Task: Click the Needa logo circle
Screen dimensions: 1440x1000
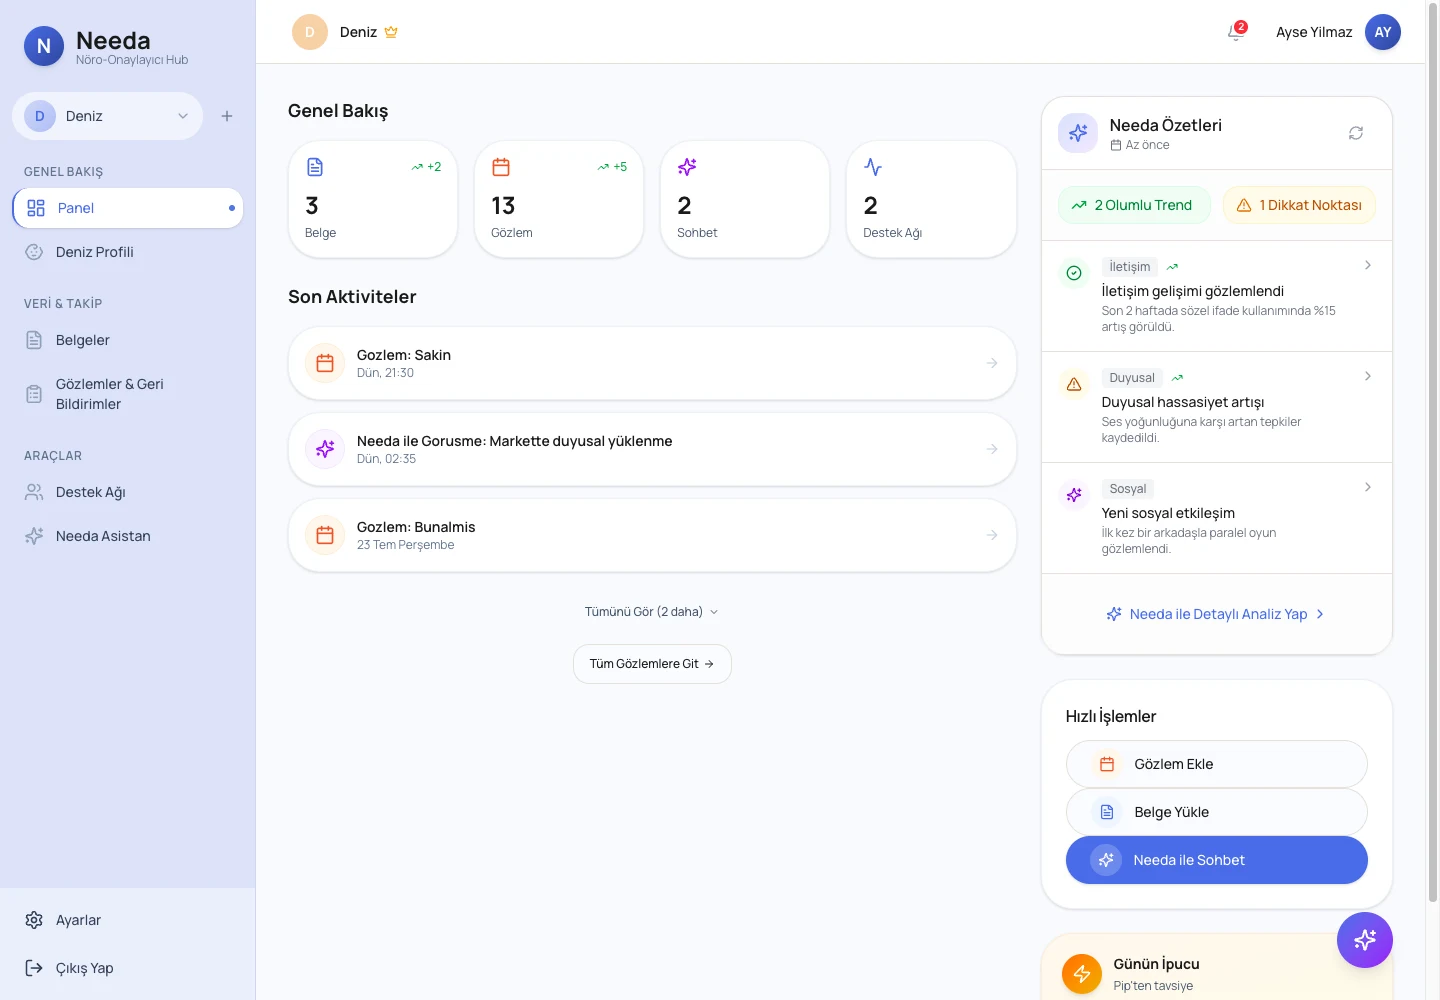Action: (44, 46)
